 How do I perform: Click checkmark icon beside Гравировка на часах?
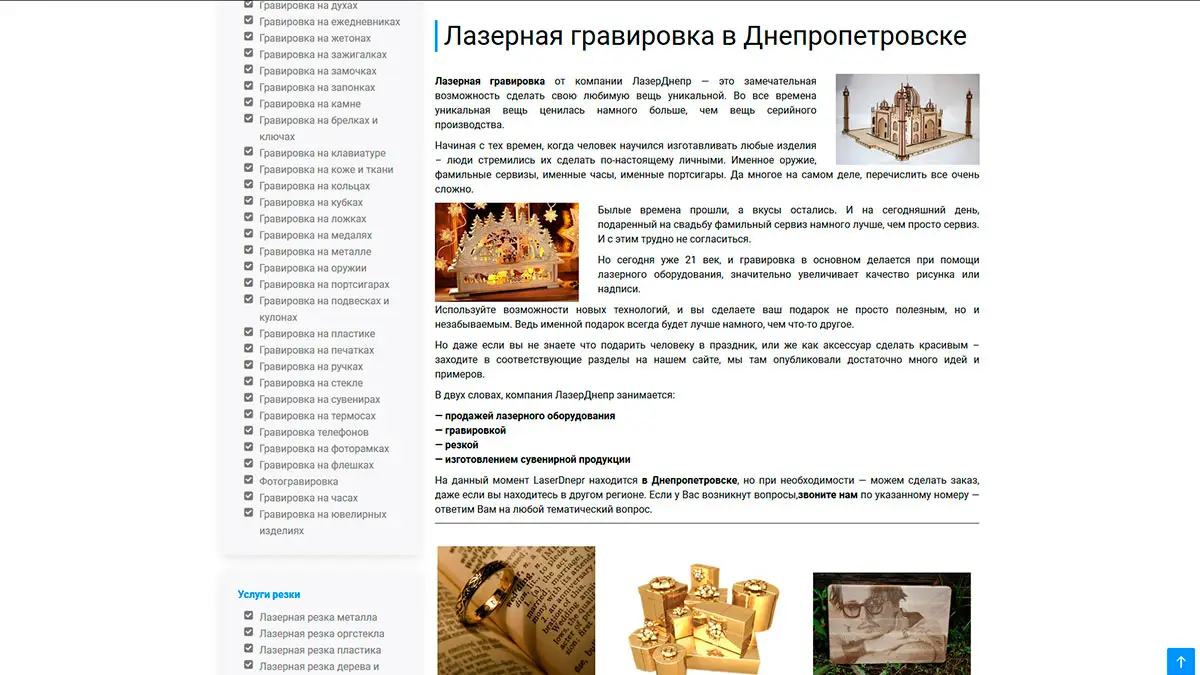tap(249, 497)
